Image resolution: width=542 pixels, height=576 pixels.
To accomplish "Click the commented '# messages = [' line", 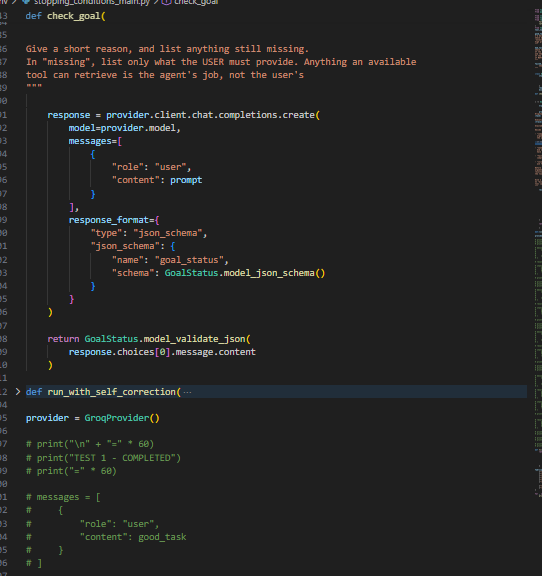I will coord(63,497).
